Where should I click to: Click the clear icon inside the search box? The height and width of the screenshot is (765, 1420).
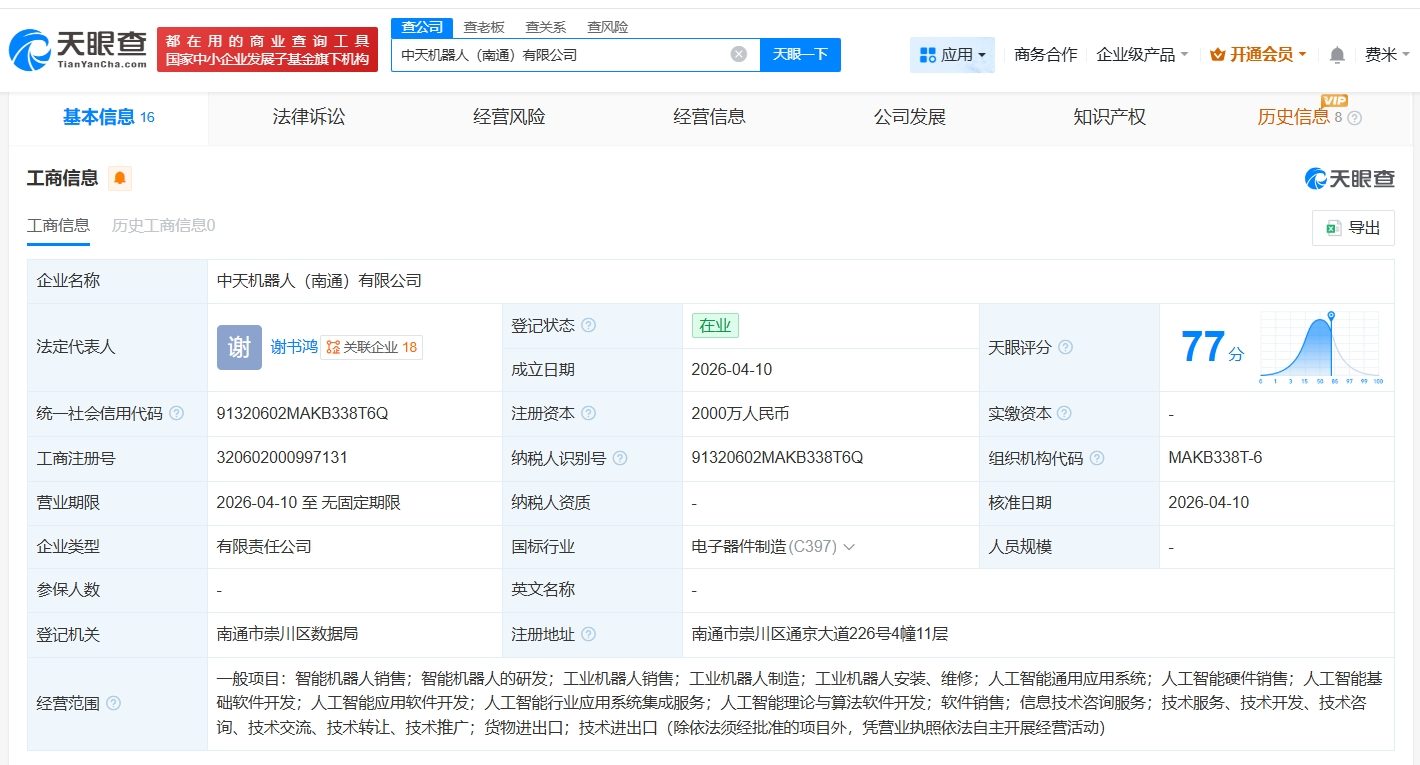point(738,55)
